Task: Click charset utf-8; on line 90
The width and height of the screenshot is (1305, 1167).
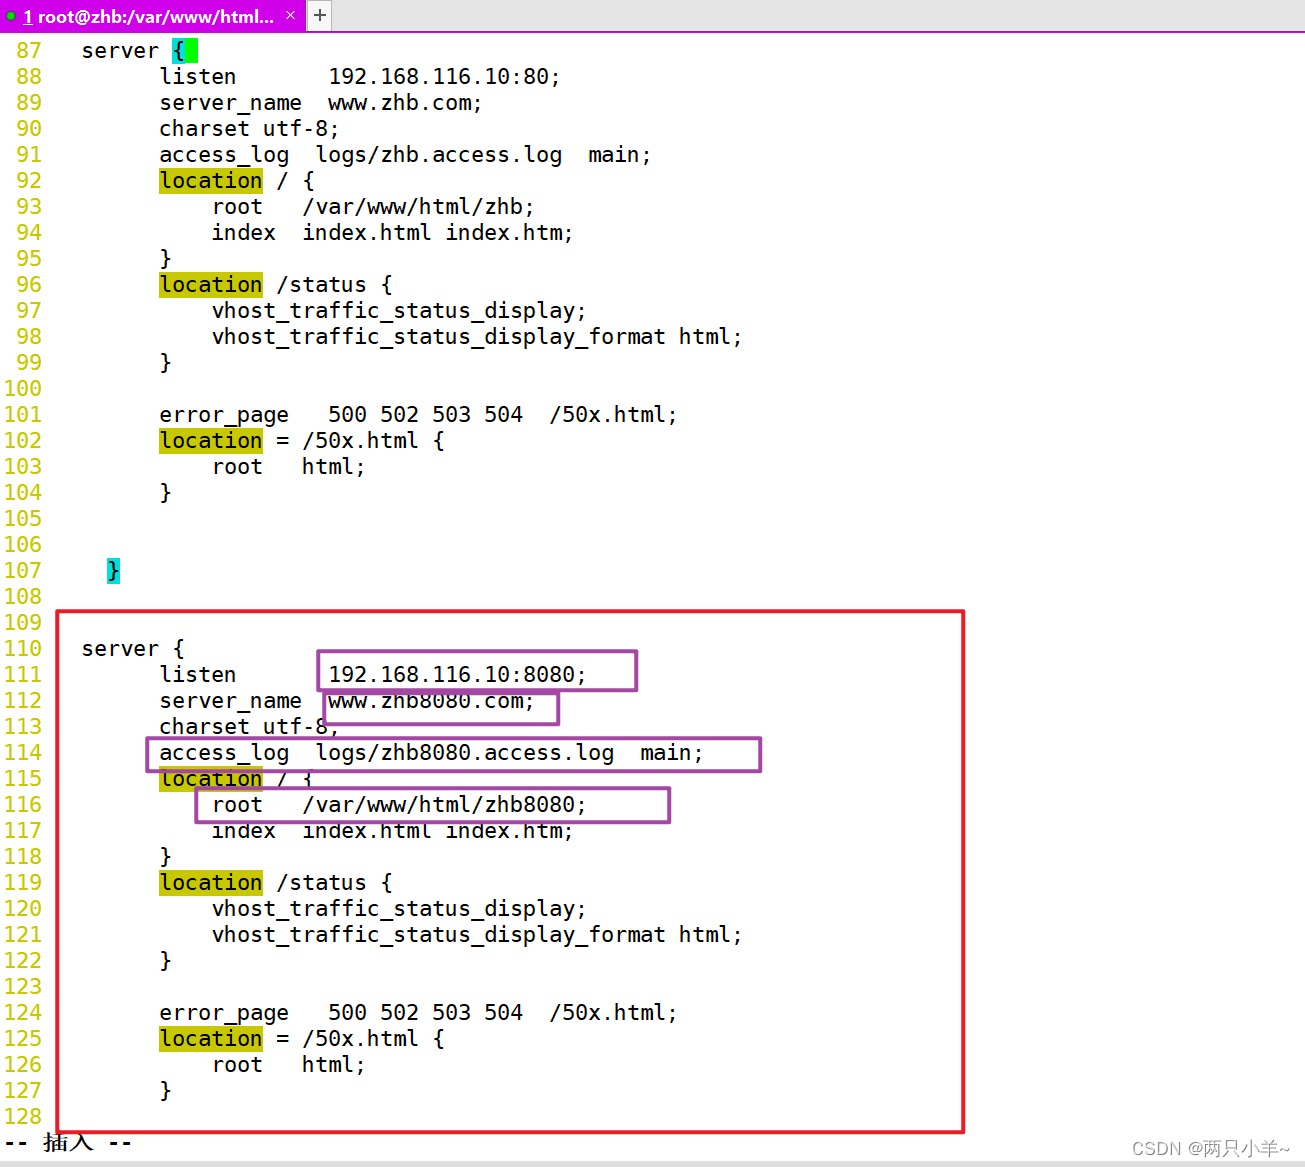Action: pos(249,129)
